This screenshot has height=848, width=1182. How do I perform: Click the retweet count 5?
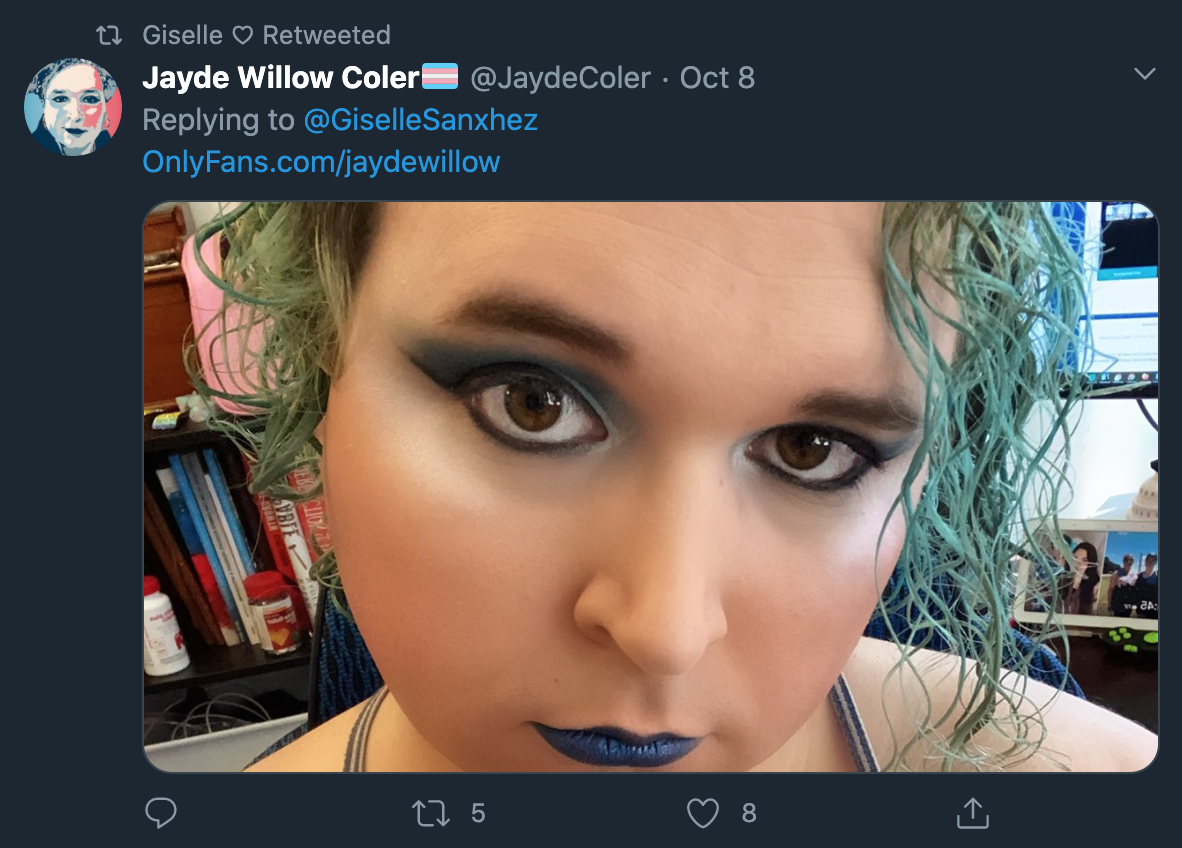click(x=478, y=813)
